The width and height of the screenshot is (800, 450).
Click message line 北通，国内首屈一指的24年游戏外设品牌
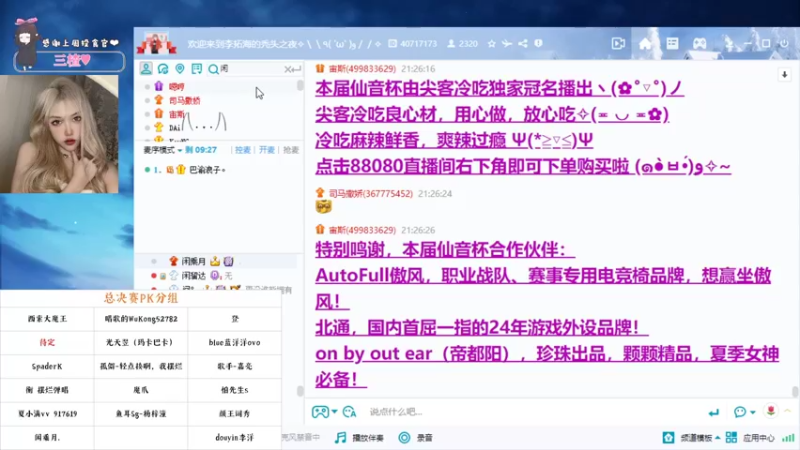pos(482,328)
